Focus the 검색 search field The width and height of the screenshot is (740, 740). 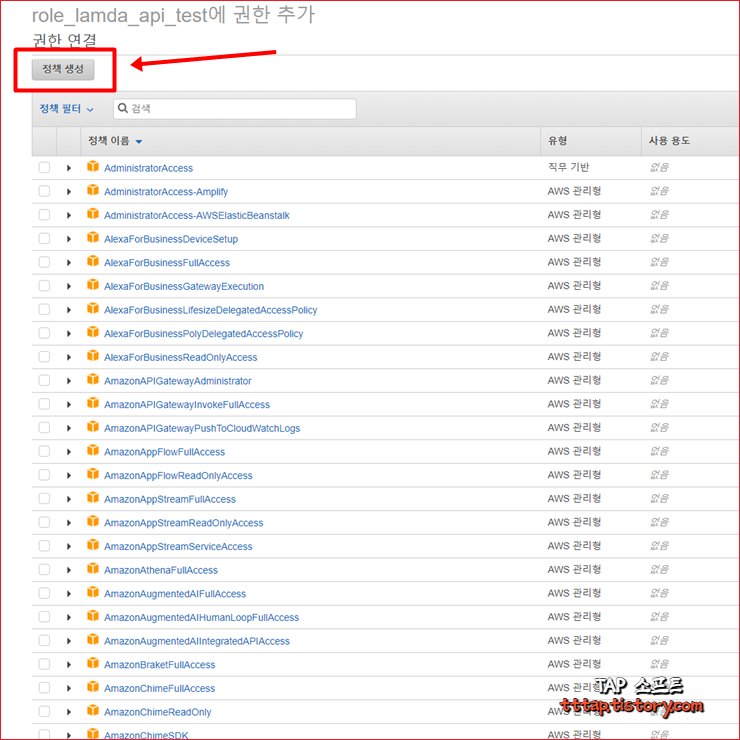click(235, 109)
